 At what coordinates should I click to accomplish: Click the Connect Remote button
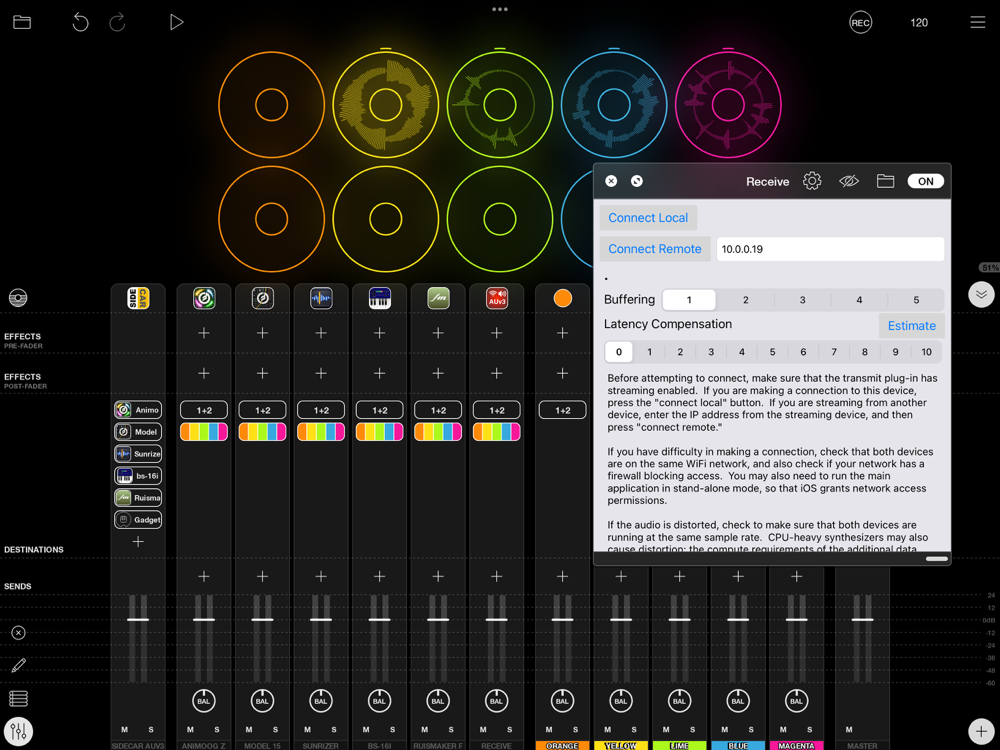tap(655, 249)
